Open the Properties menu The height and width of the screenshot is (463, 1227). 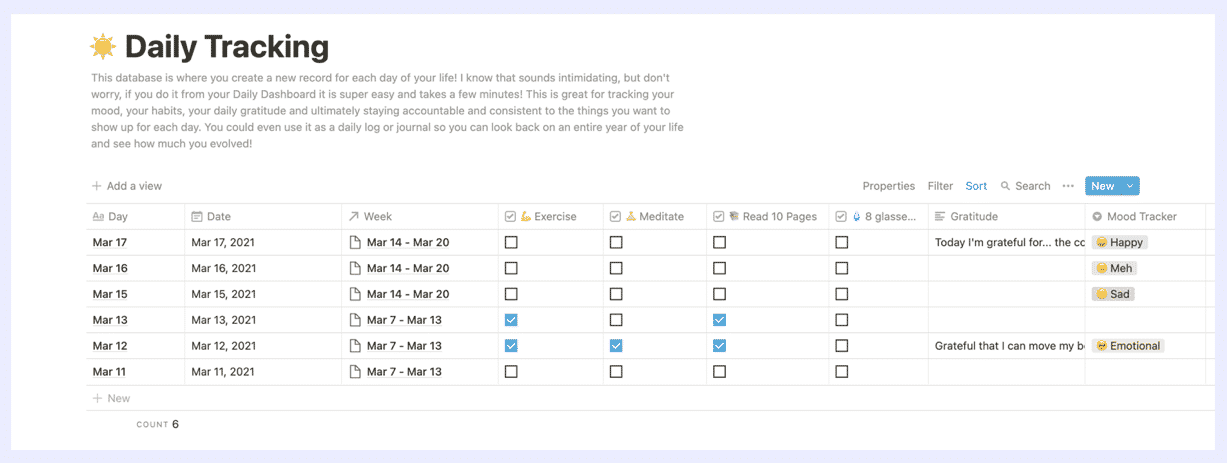[889, 186]
